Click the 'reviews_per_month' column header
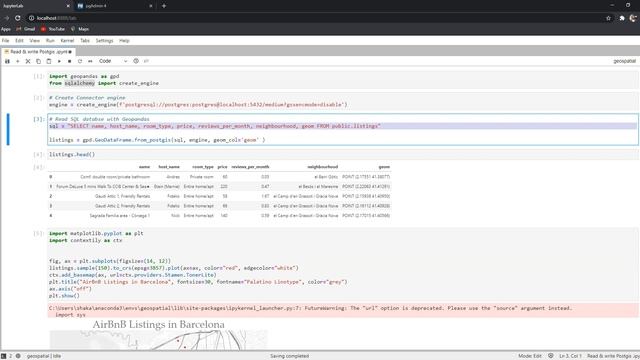Viewport: 640px width, 360px height. [250, 167]
